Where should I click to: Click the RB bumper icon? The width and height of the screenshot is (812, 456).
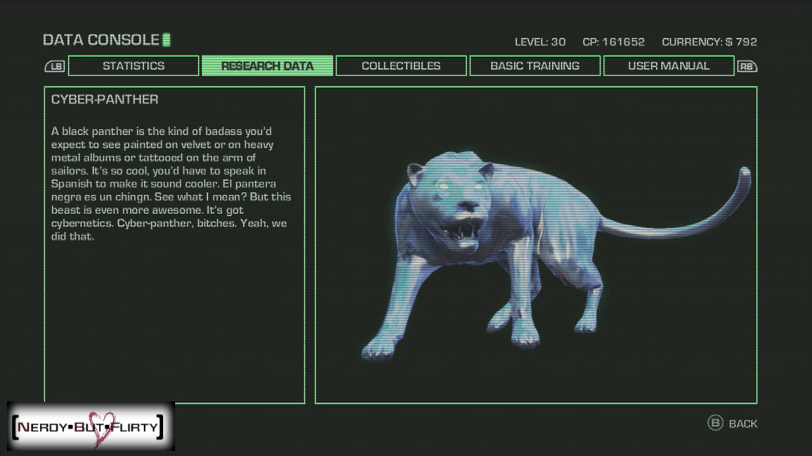[747, 66]
